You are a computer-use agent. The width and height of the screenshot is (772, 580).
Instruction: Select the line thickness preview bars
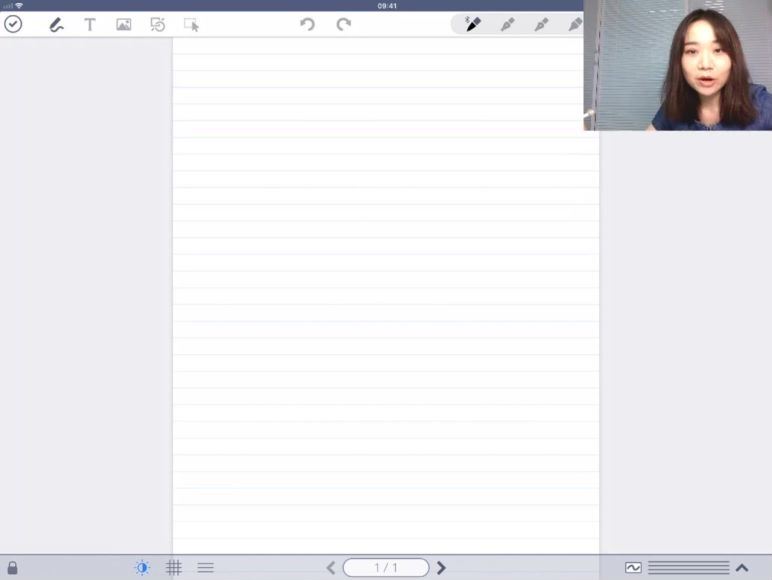tap(689, 568)
